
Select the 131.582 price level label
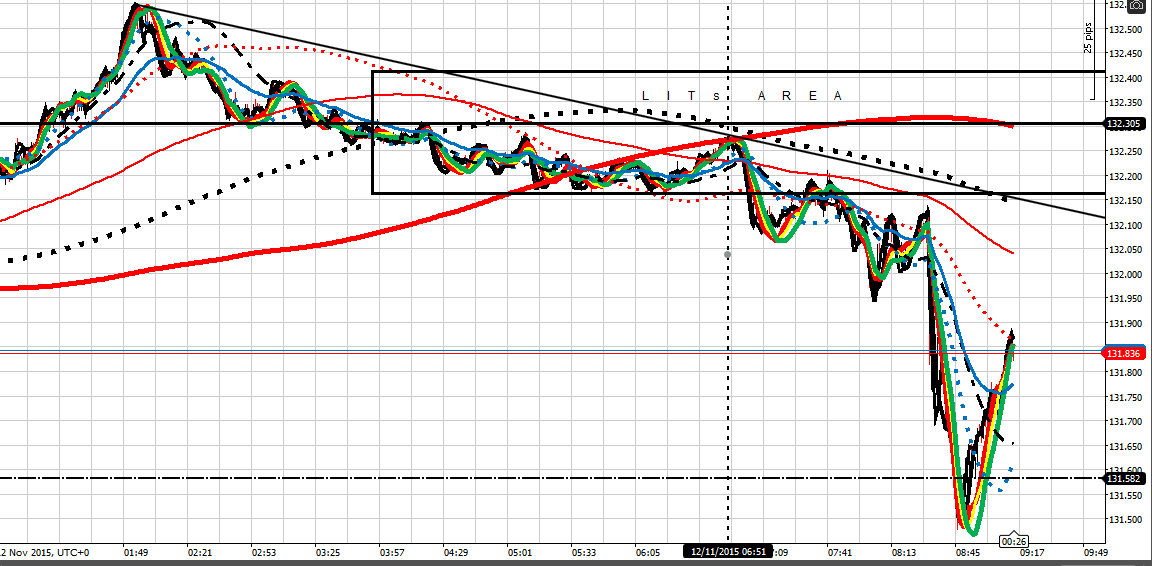click(x=1127, y=479)
